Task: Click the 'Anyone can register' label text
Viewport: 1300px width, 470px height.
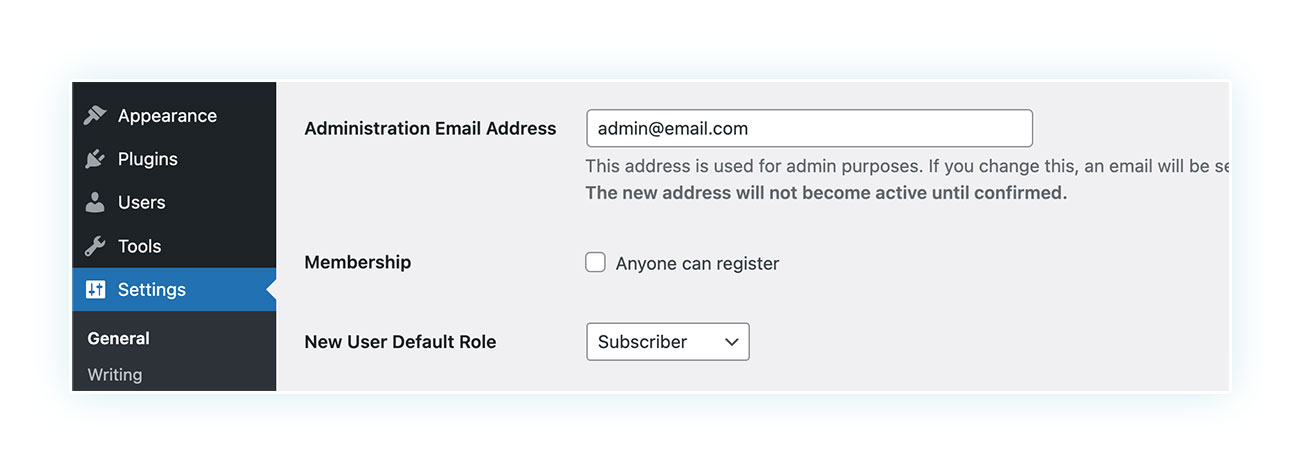Action: pos(697,263)
